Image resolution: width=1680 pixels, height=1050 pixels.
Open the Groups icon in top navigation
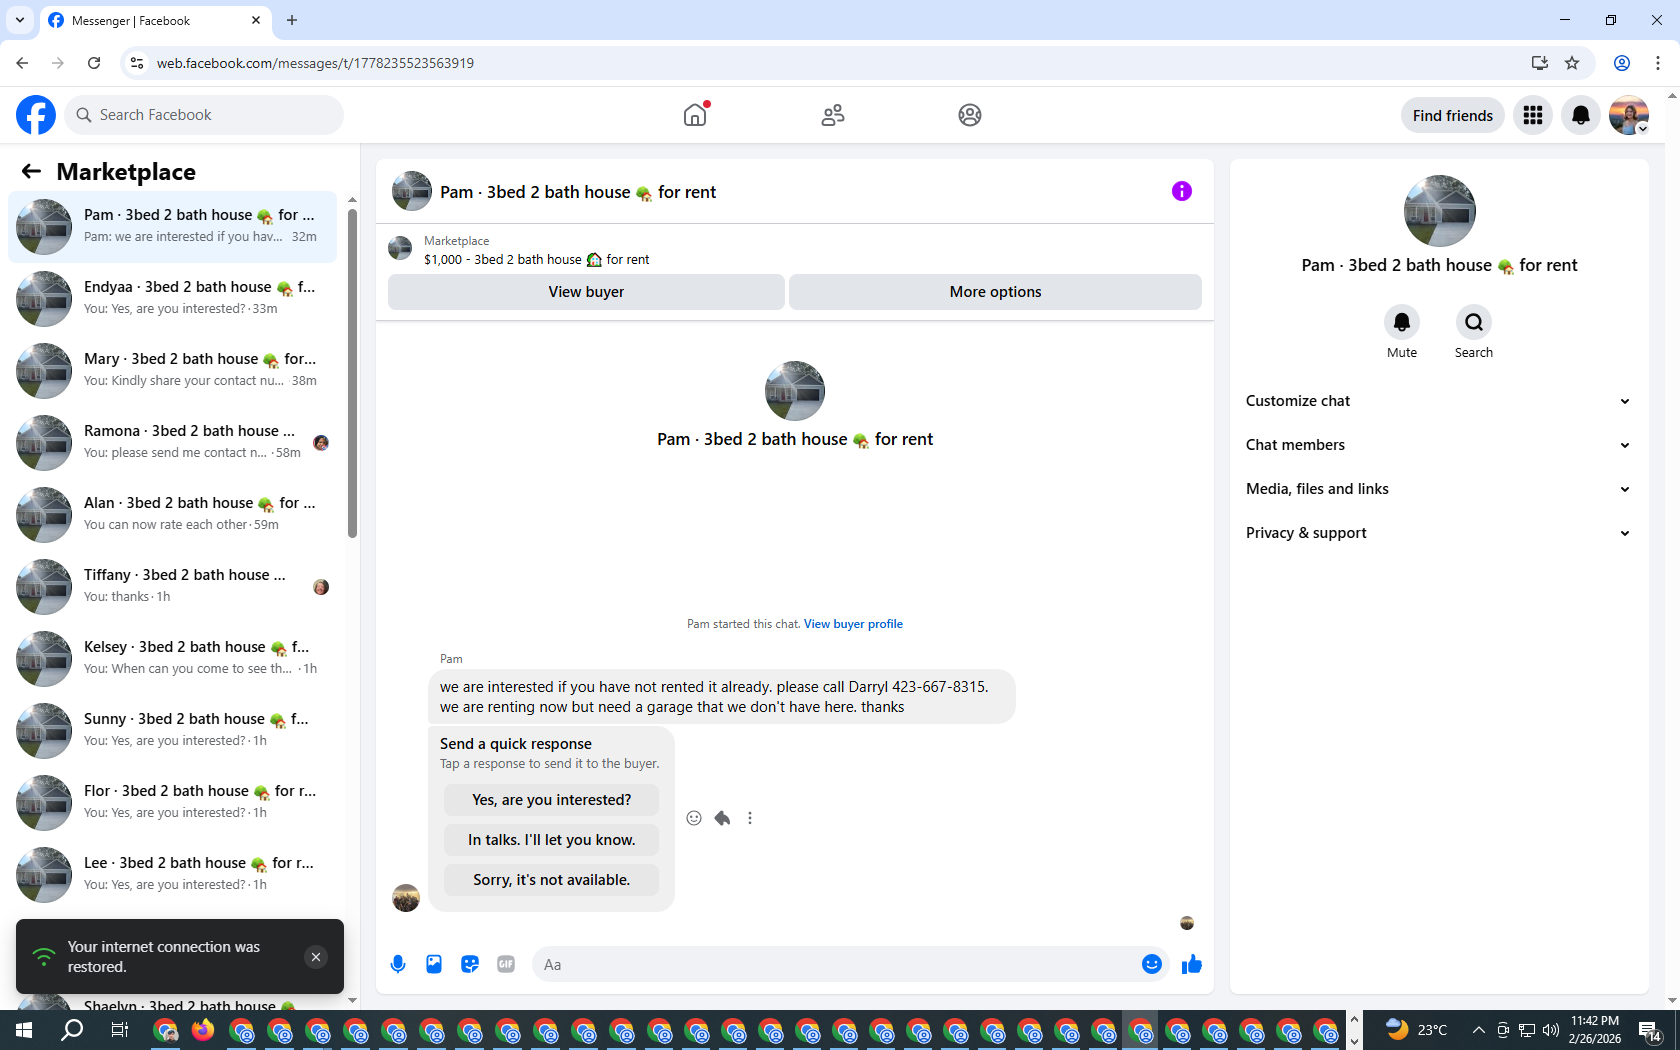970,115
